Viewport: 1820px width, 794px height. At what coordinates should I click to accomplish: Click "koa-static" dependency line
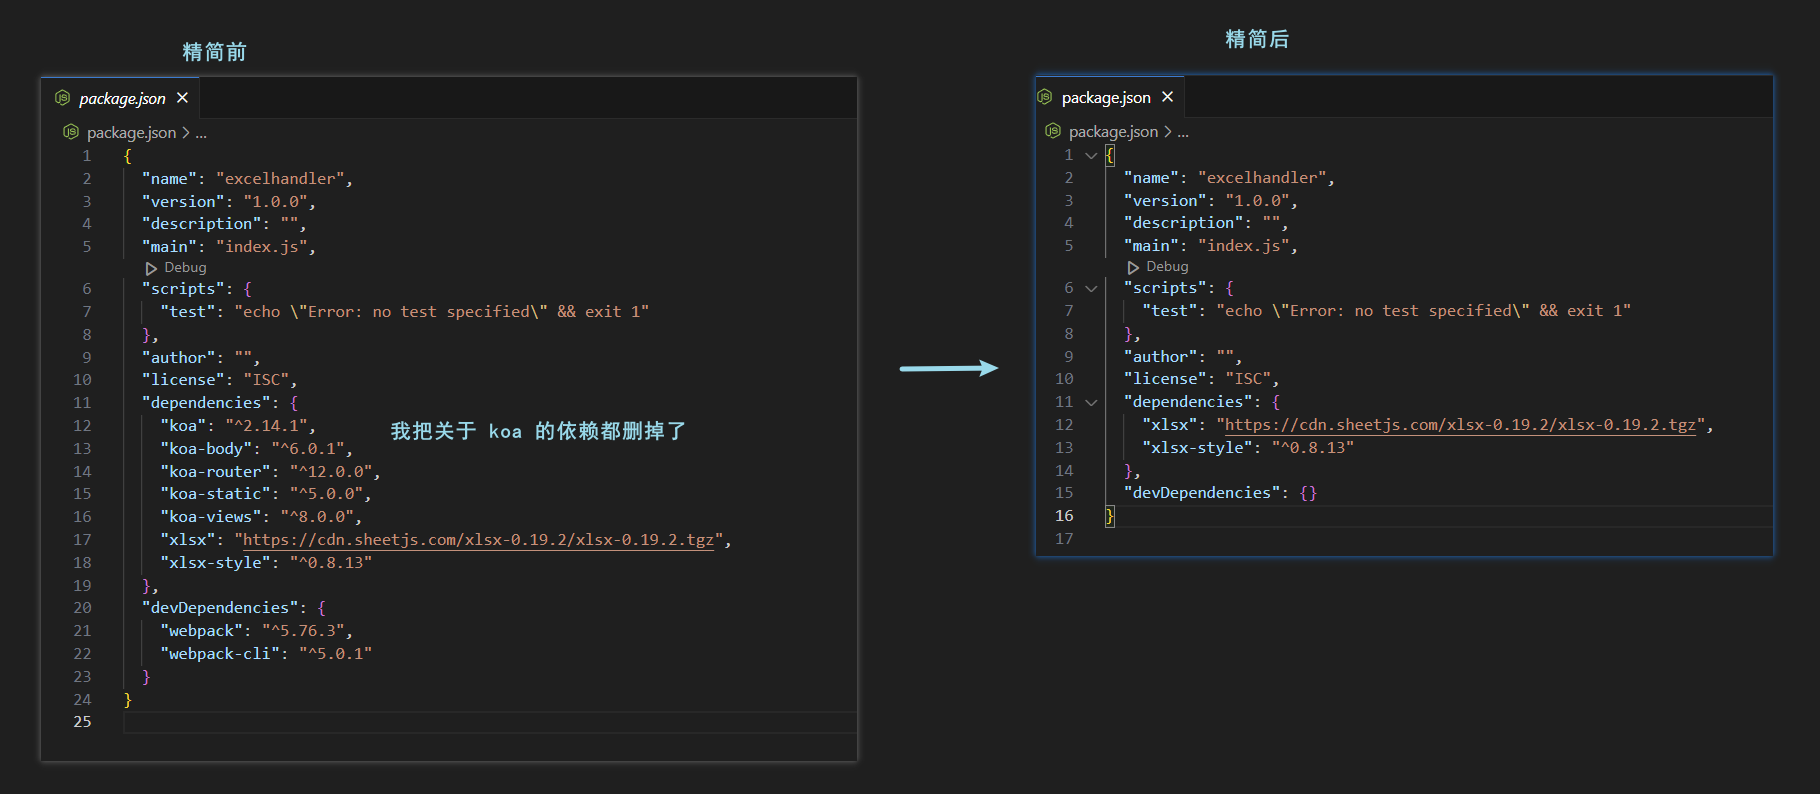click(x=266, y=494)
